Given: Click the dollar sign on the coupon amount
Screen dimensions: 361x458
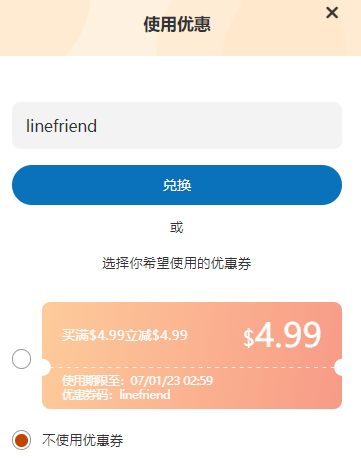Looking at the screenshot, I should pyautogui.click(x=248, y=338).
